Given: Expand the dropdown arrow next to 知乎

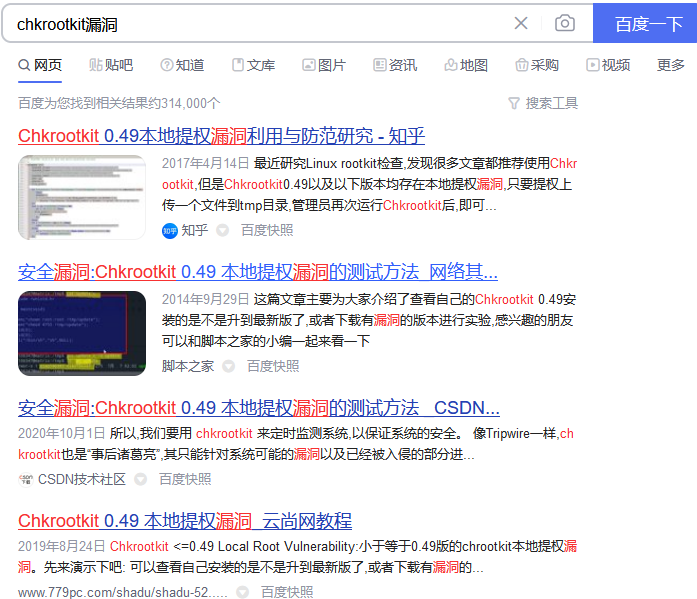Looking at the screenshot, I should click(222, 231).
